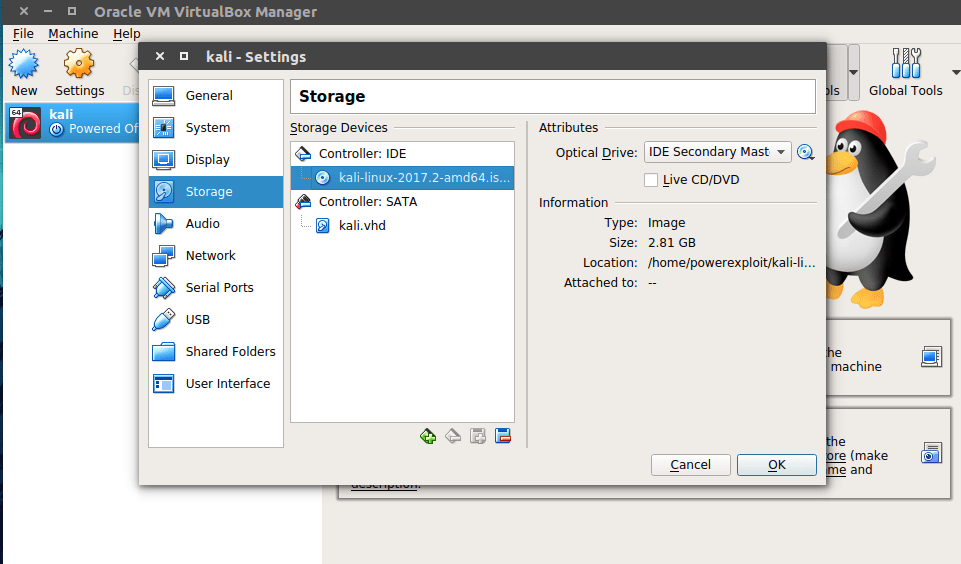Close the kali Settings dialog
This screenshot has width=961, height=564.
[x=160, y=56]
